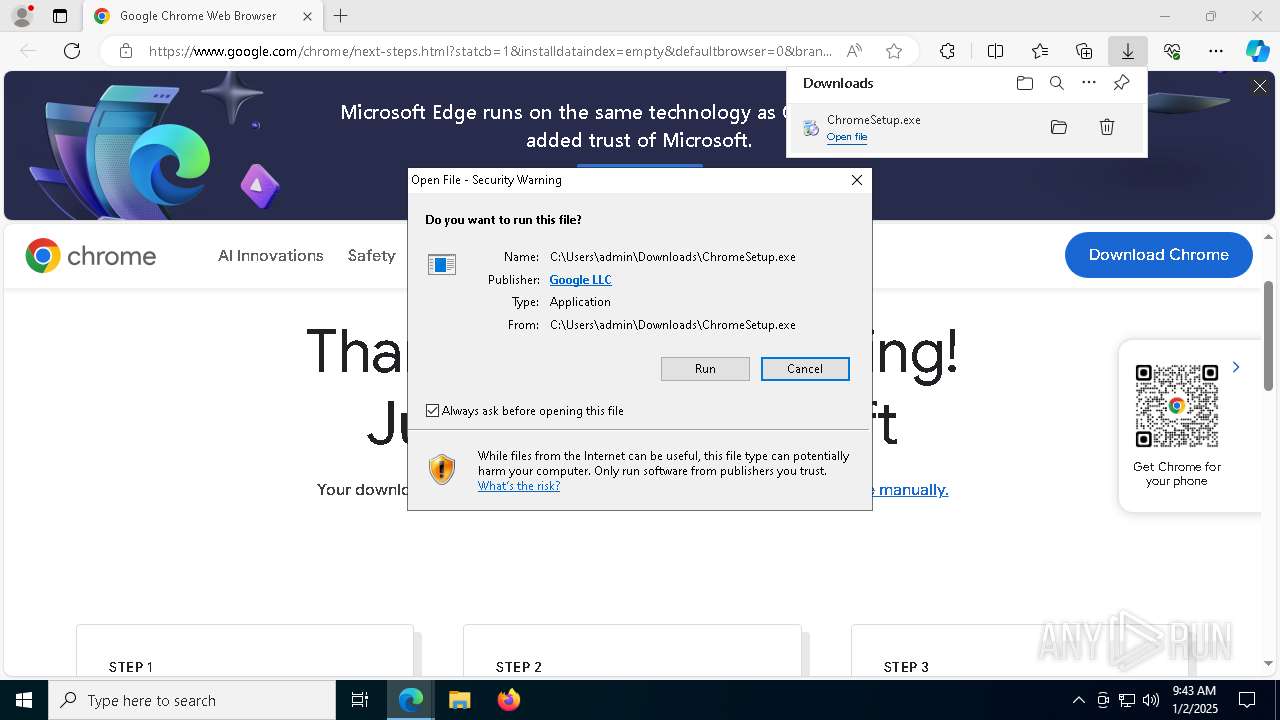1280x720 pixels.
Task: Open Edge Settings and more menu
Action: (x=1216, y=51)
